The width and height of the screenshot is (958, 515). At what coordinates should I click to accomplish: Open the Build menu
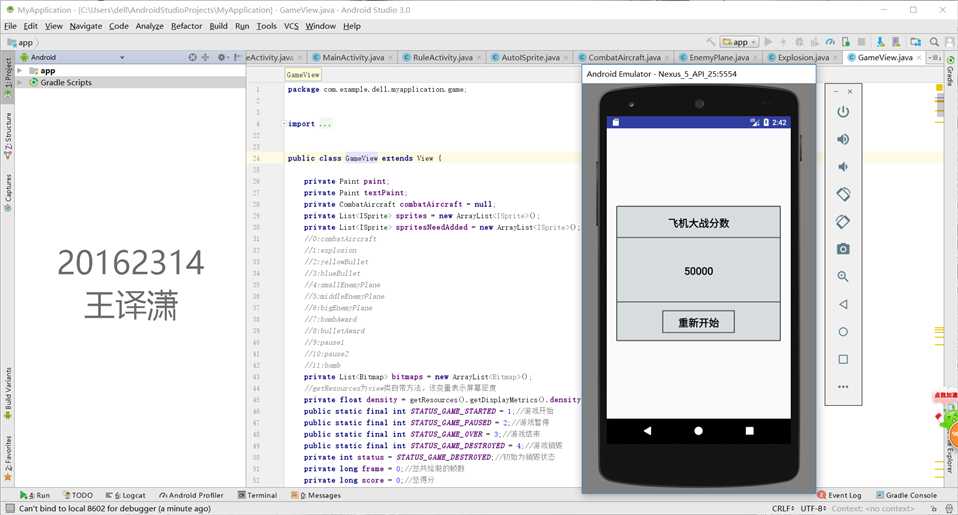[218, 26]
